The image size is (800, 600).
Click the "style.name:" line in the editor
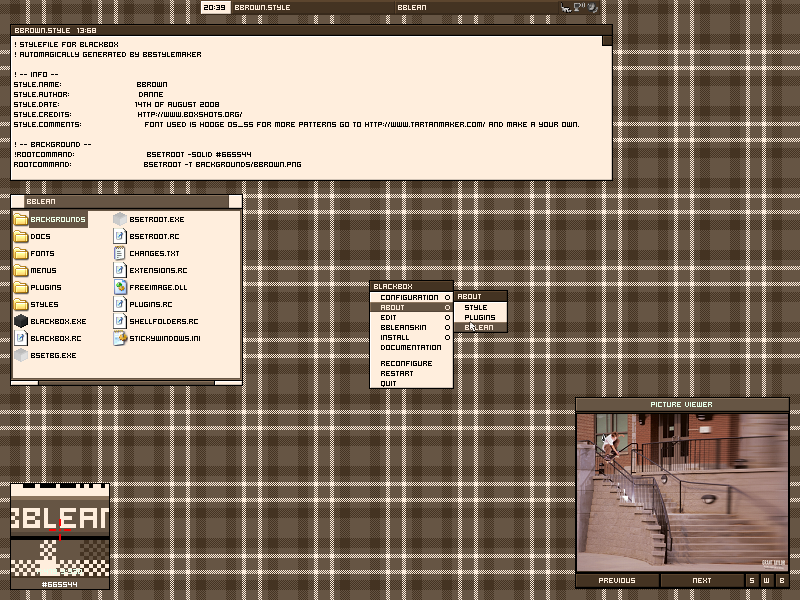[90, 85]
